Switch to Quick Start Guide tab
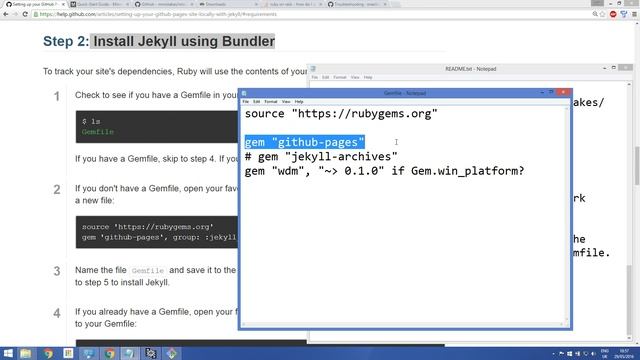The height and width of the screenshot is (360, 640). (x=100, y=4)
